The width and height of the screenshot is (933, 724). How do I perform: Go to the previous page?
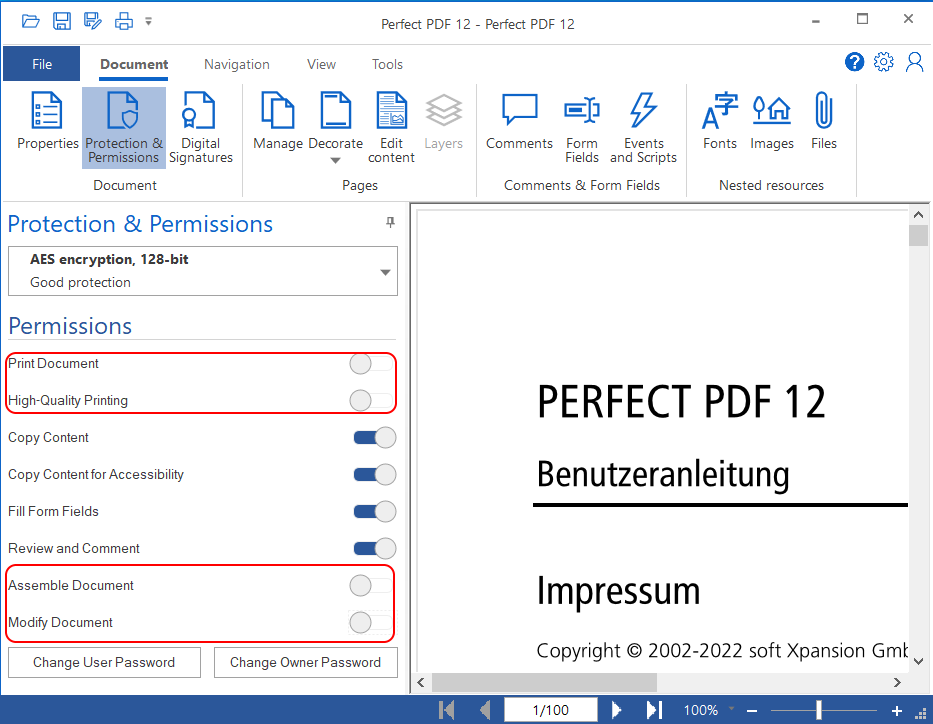(x=486, y=710)
